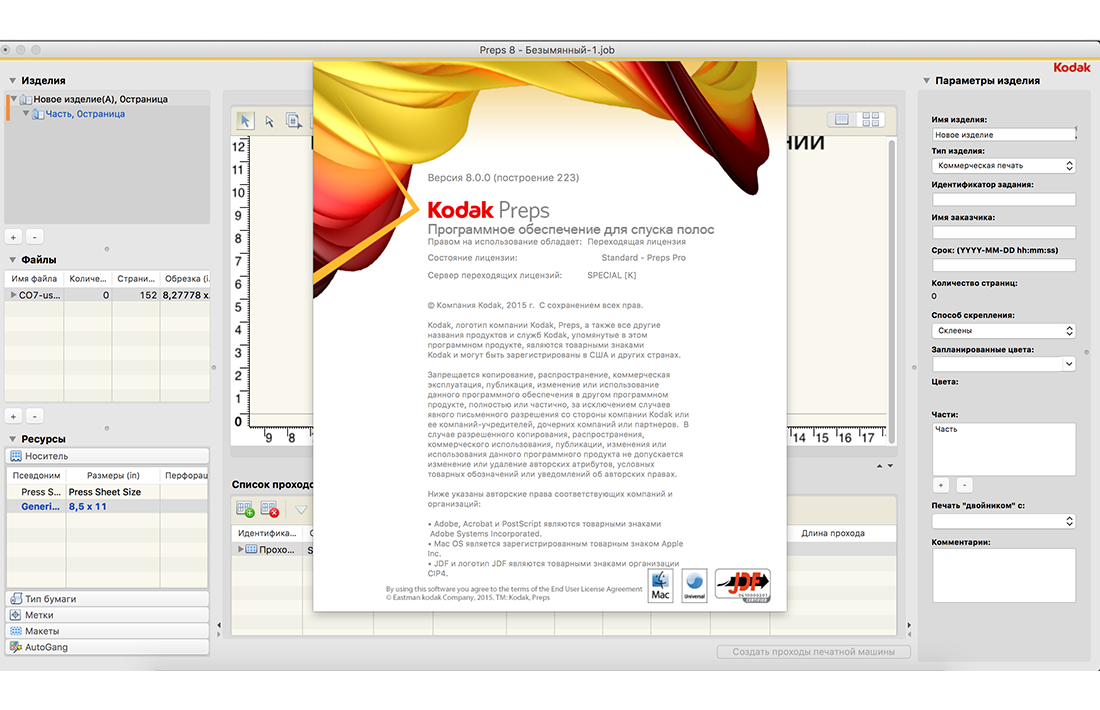Expand the press run item in Список проходов
The width and height of the screenshot is (1100, 710).
pyautogui.click(x=241, y=548)
